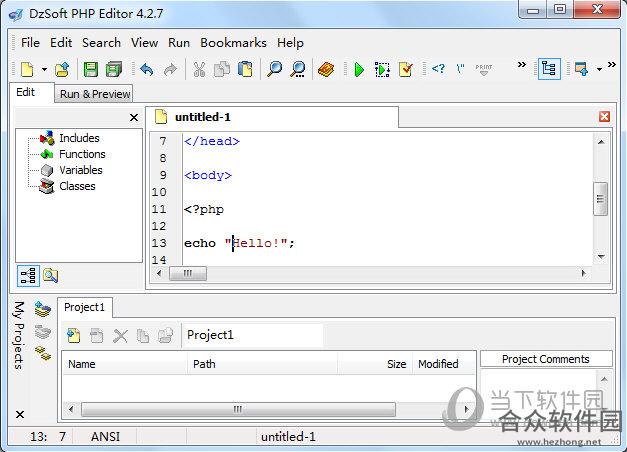Close the untitled-1 document with red X
Image resolution: width=627 pixels, height=452 pixels.
(604, 116)
